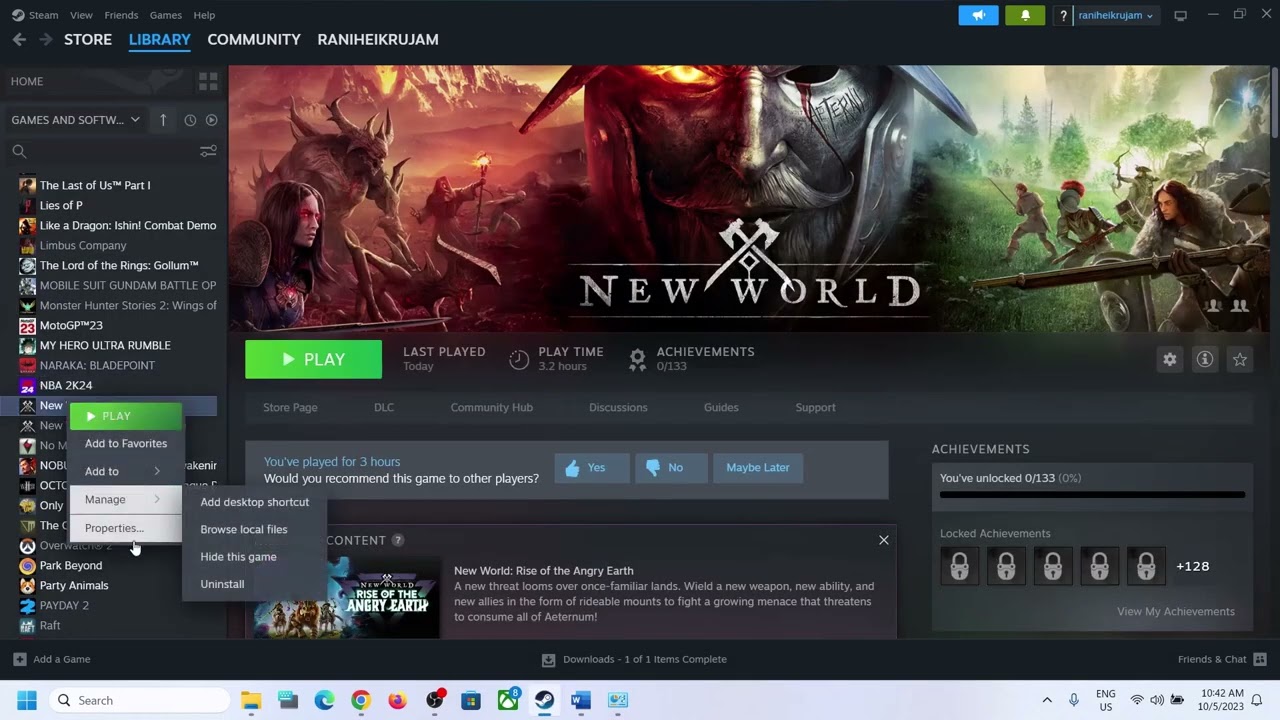Click the sort ascending arrow in library
This screenshot has height=720, width=1280.
163,120
